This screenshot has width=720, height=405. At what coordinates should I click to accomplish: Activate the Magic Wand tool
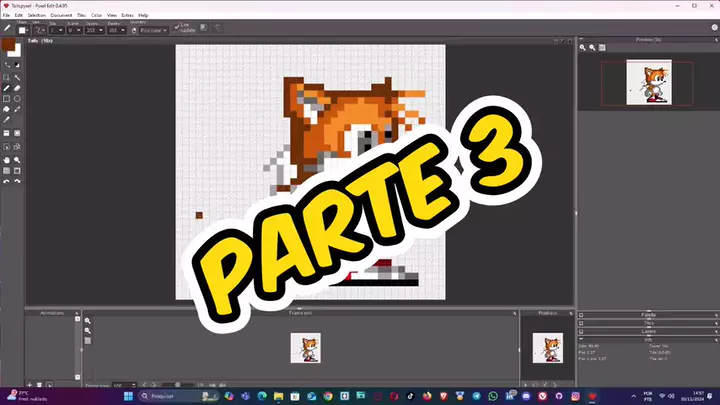[18, 77]
